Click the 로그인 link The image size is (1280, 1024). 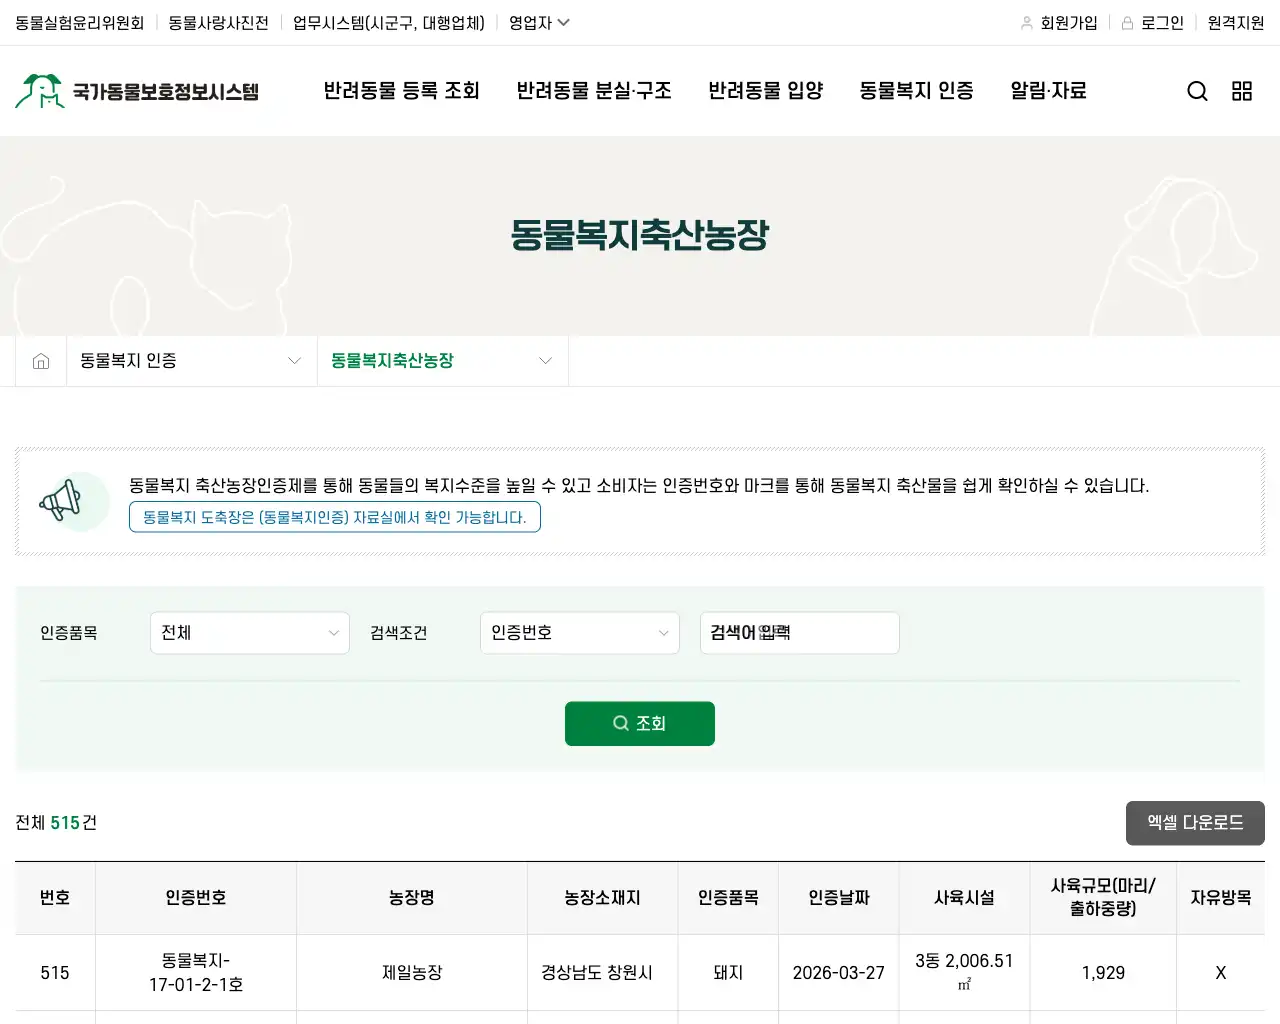pos(1162,23)
